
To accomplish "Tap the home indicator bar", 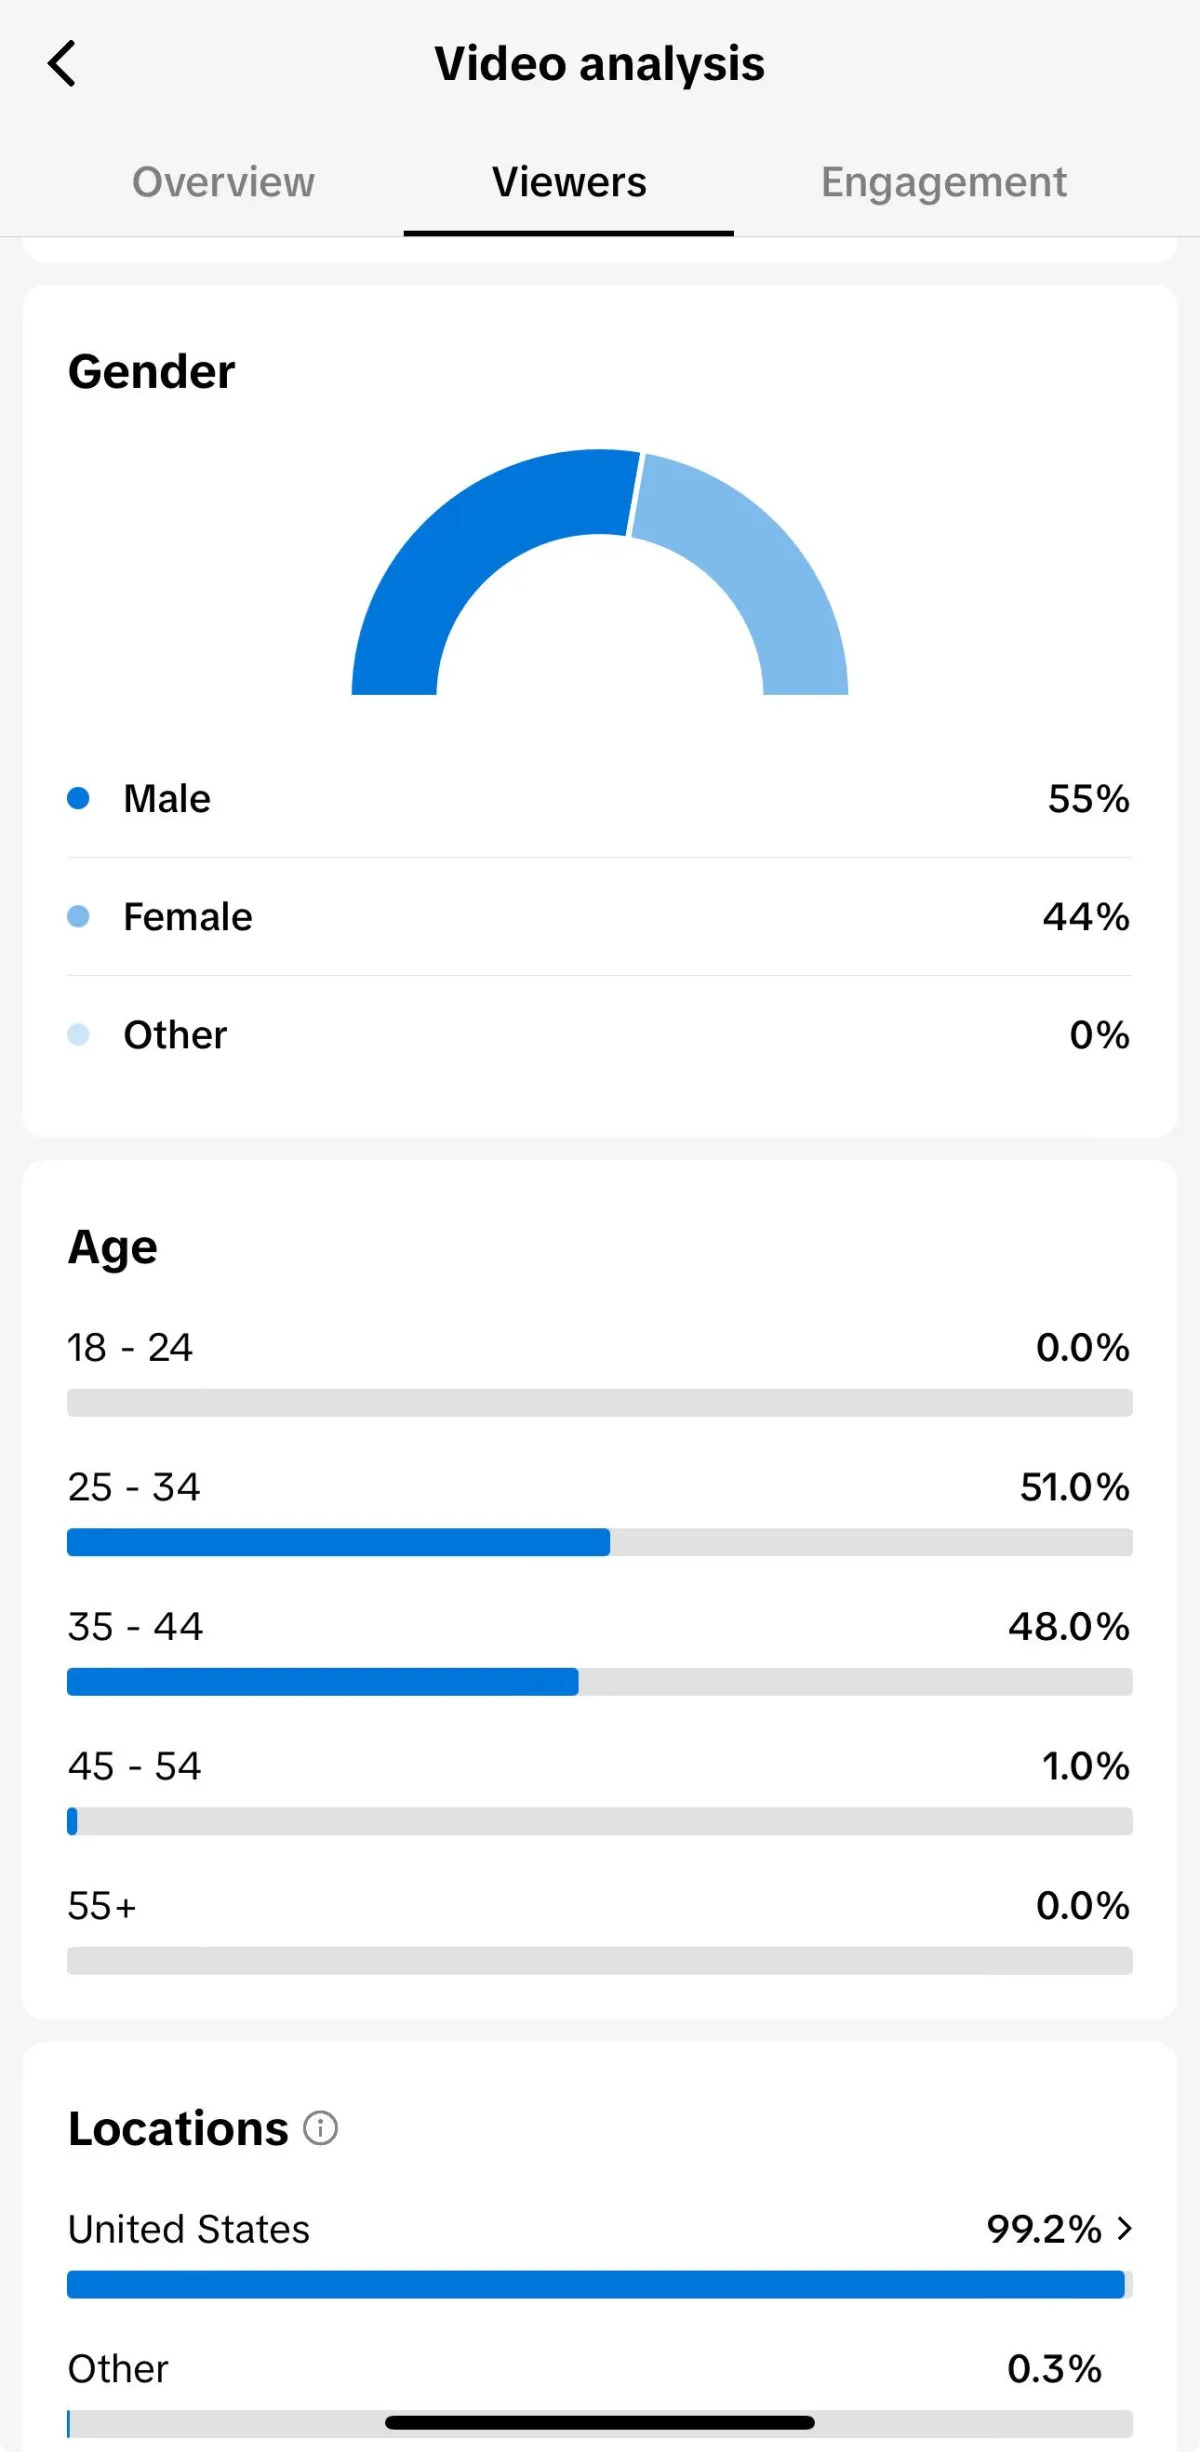I will pos(600,2422).
